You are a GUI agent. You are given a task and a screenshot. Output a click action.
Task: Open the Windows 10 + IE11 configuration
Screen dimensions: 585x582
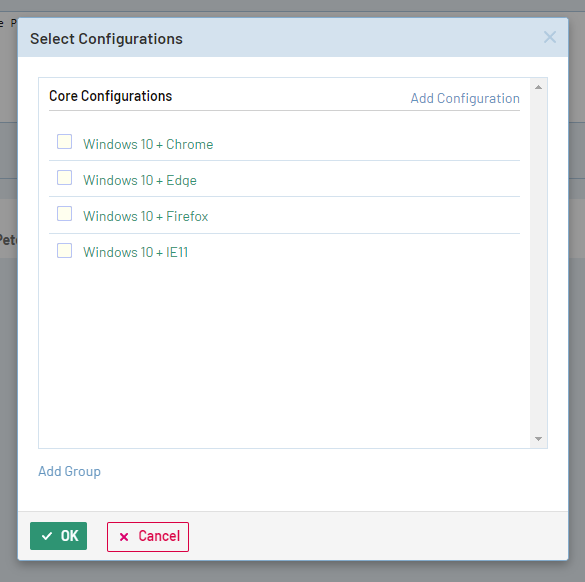[x=135, y=253]
